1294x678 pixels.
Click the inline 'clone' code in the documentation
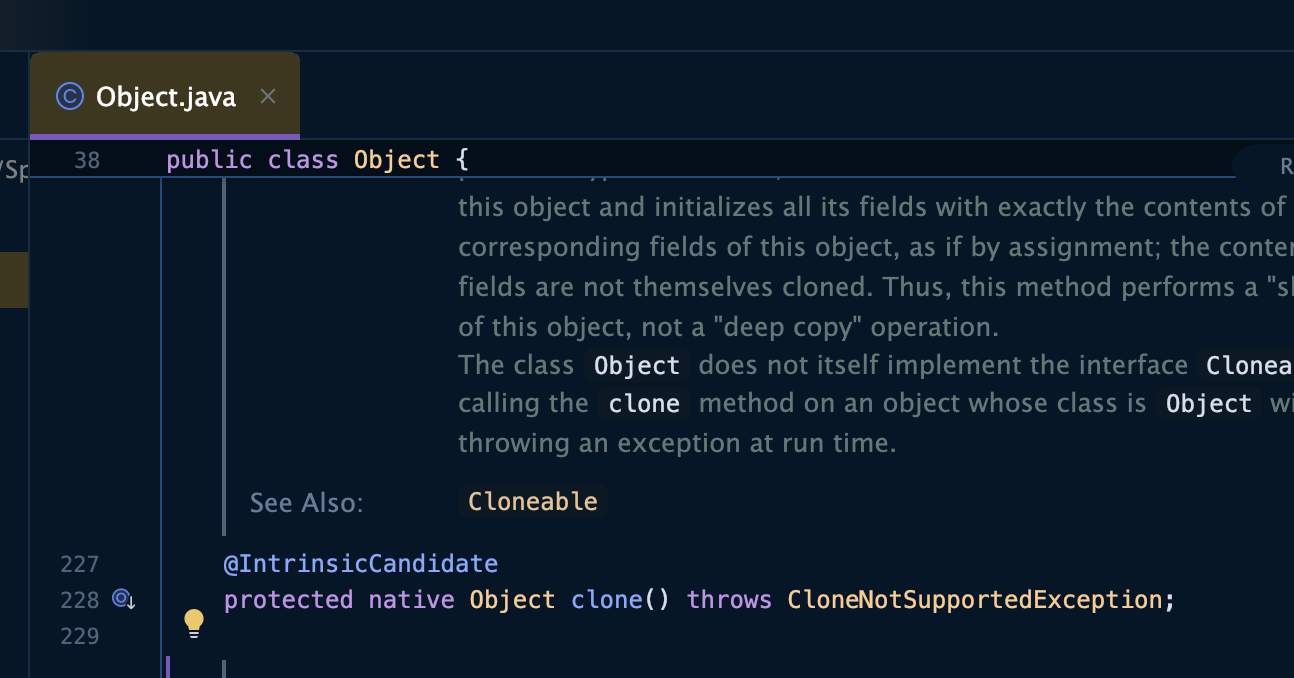644,404
